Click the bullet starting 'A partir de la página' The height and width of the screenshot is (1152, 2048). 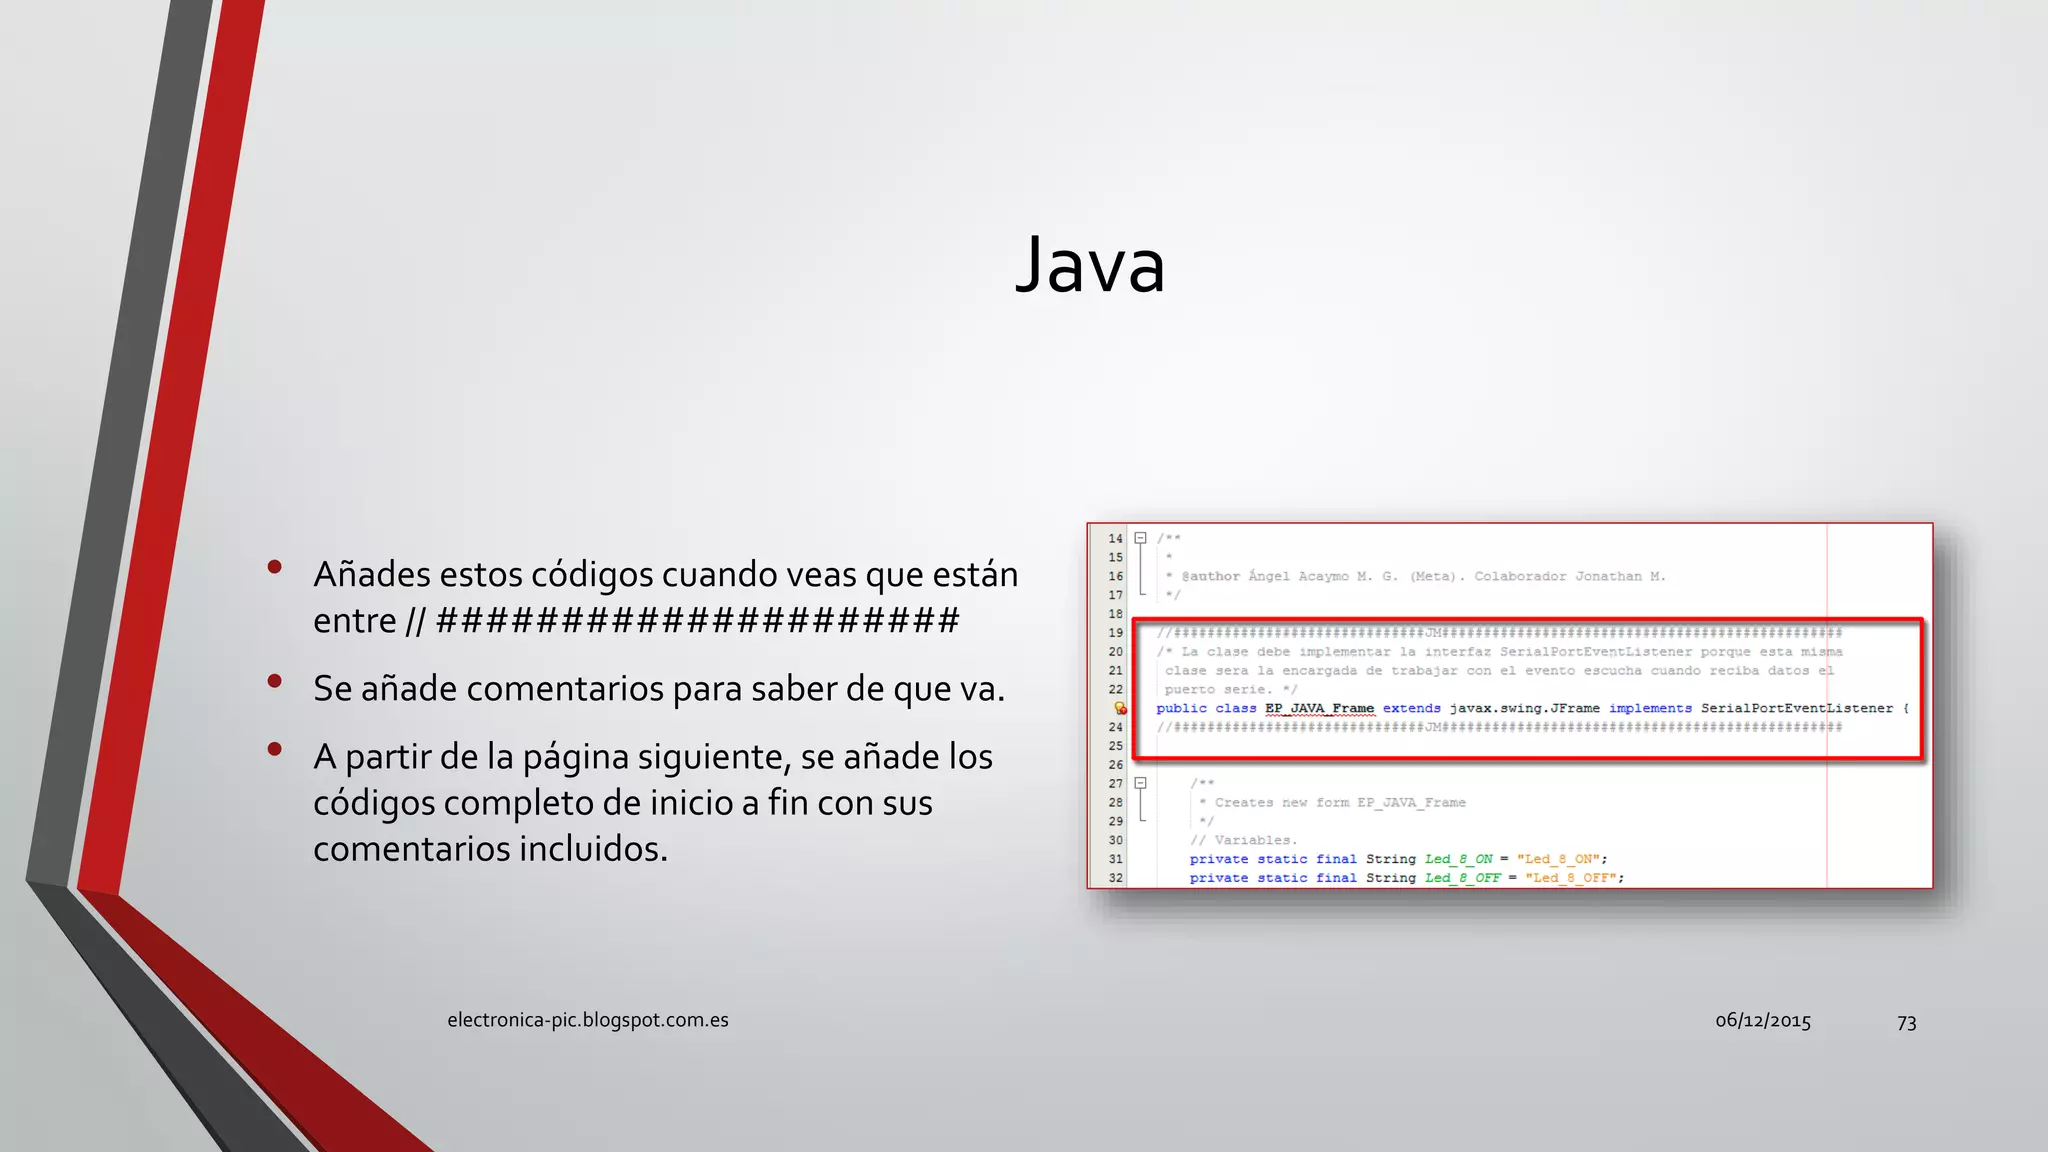coord(652,802)
